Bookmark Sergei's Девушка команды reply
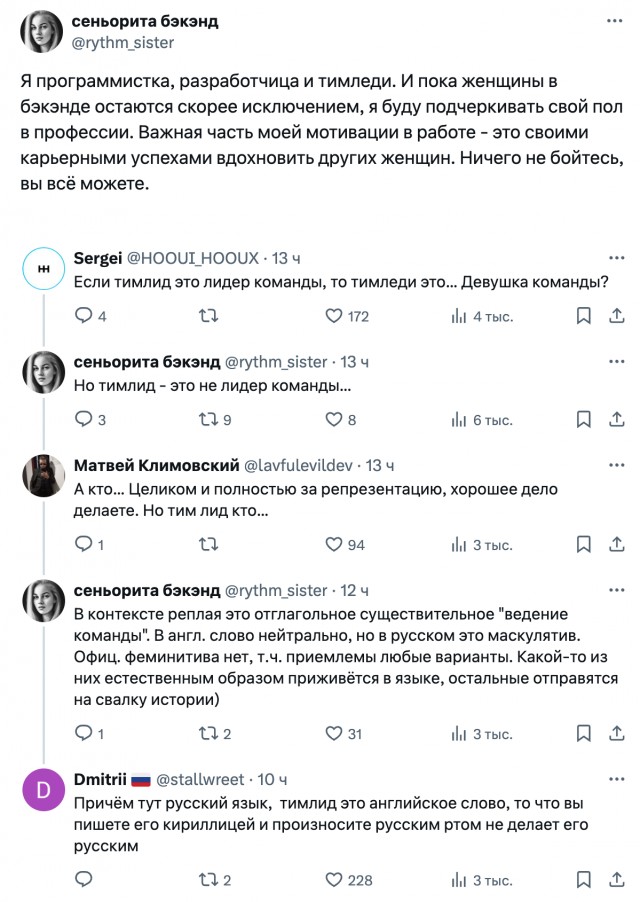This screenshot has width=640, height=902. click(582, 315)
